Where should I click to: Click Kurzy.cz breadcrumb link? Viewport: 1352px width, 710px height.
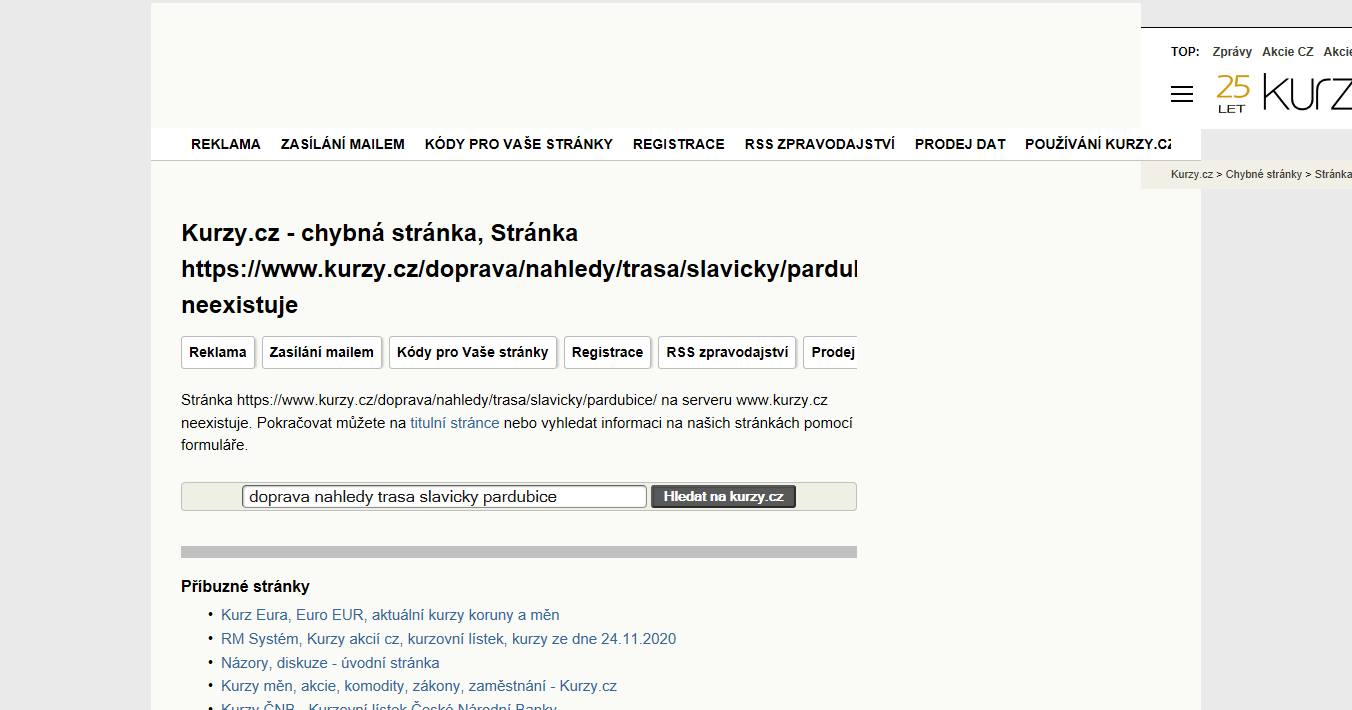click(x=1192, y=174)
